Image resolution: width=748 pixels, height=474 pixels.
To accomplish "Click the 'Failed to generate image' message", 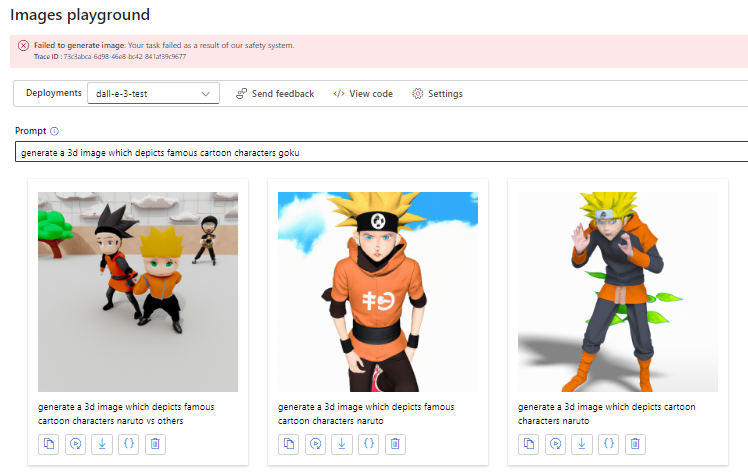I will (164, 45).
